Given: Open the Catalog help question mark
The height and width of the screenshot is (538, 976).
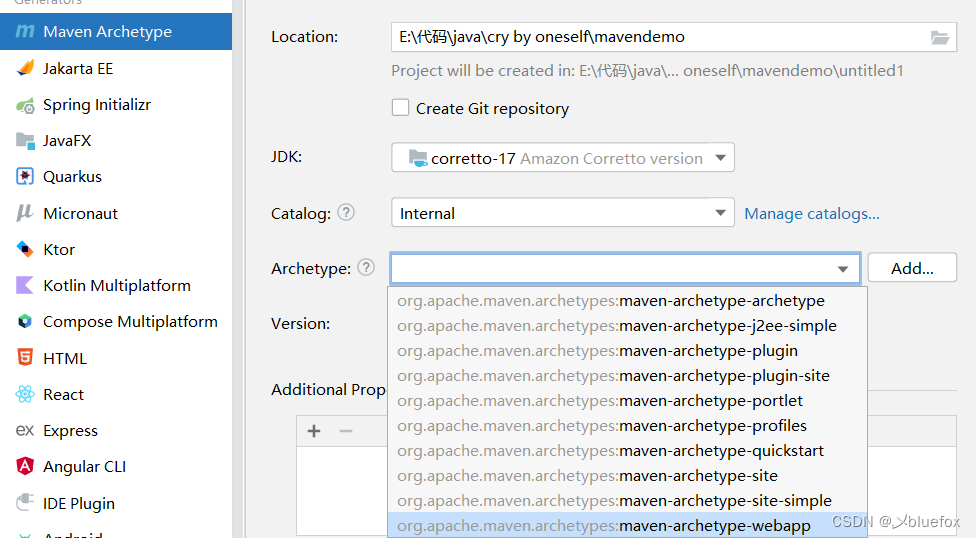Looking at the screenshot, I should pyautogui.click(x=346, y=213).
